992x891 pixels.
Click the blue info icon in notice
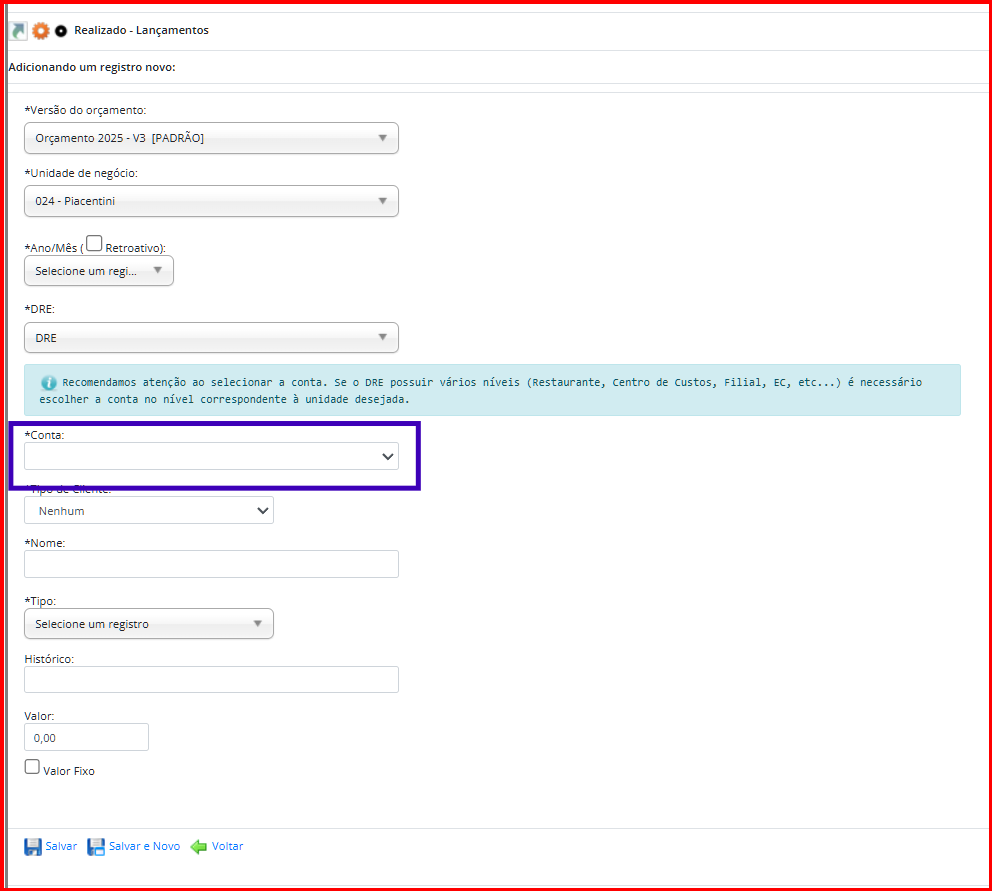tap(48, 383)
